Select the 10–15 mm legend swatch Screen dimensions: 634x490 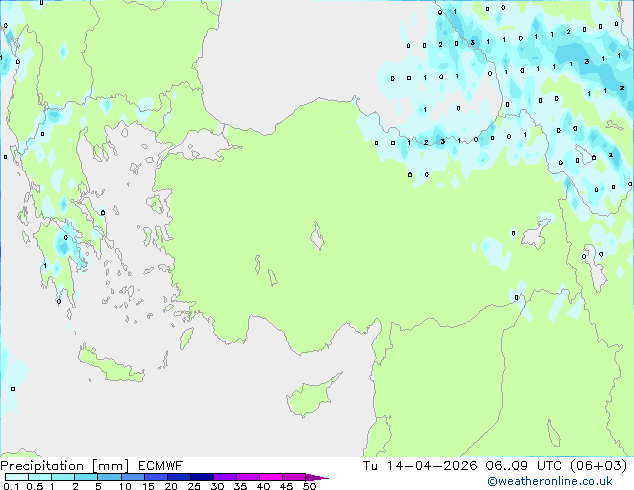(132, 477)
